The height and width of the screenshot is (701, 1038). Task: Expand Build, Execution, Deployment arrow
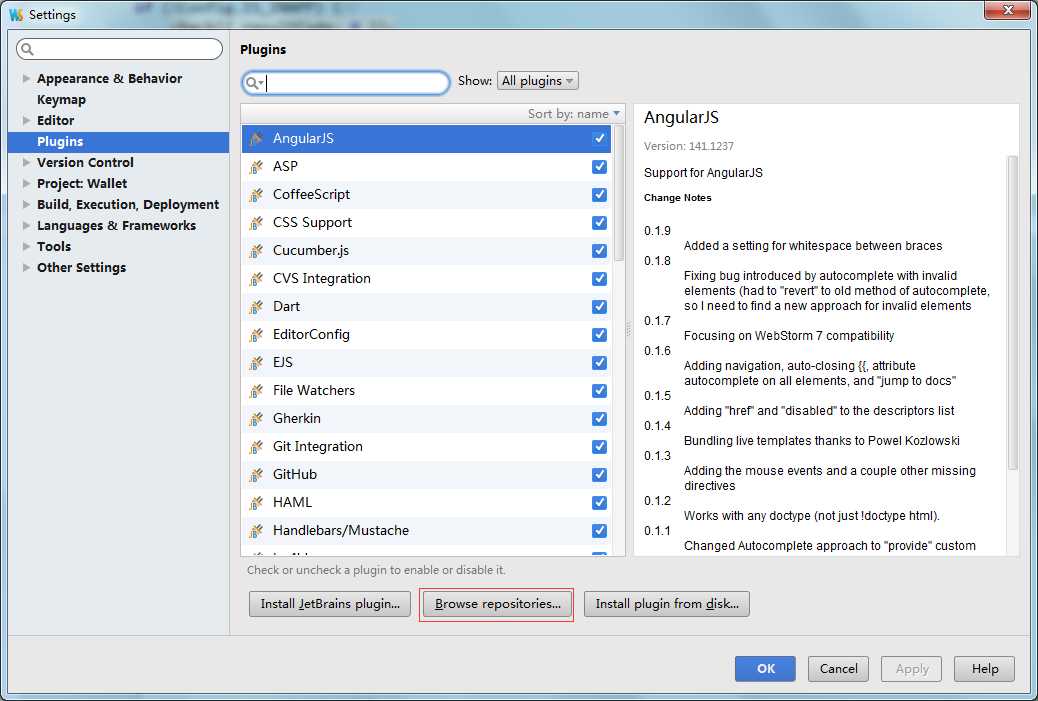click(x=26, y=205)
